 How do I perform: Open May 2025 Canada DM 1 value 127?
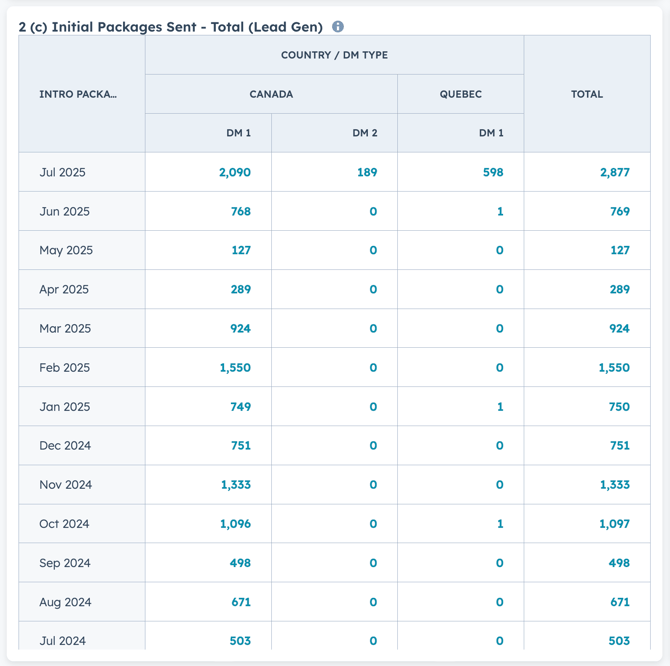coord(241,250)
